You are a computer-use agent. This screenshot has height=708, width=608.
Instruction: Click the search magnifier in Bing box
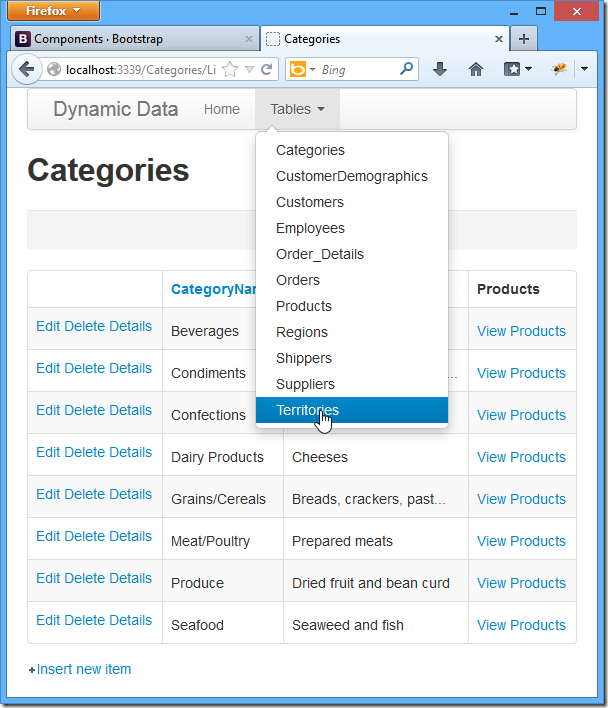click(x=406, y=70)
